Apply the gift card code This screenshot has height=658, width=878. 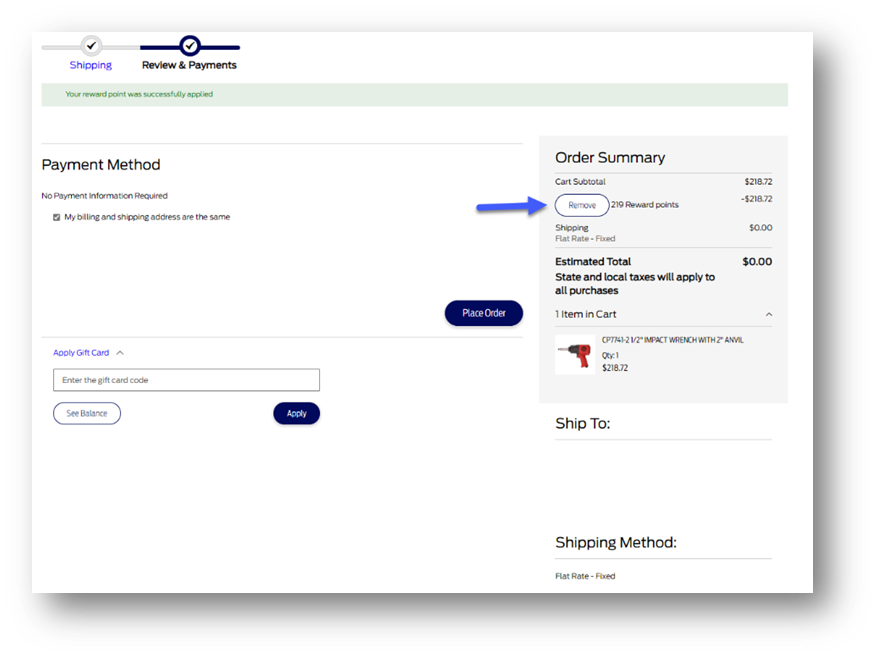pos(296,413)
